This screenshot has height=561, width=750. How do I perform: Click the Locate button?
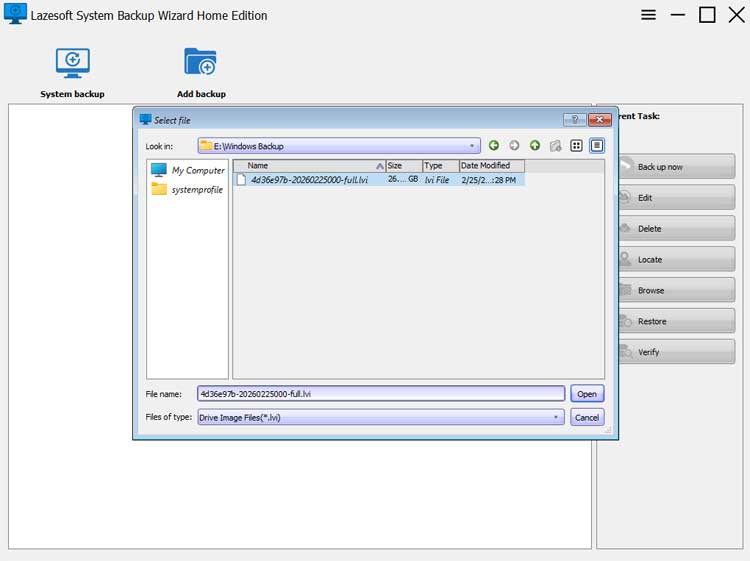pyautogui.click(x=676, y=259)
